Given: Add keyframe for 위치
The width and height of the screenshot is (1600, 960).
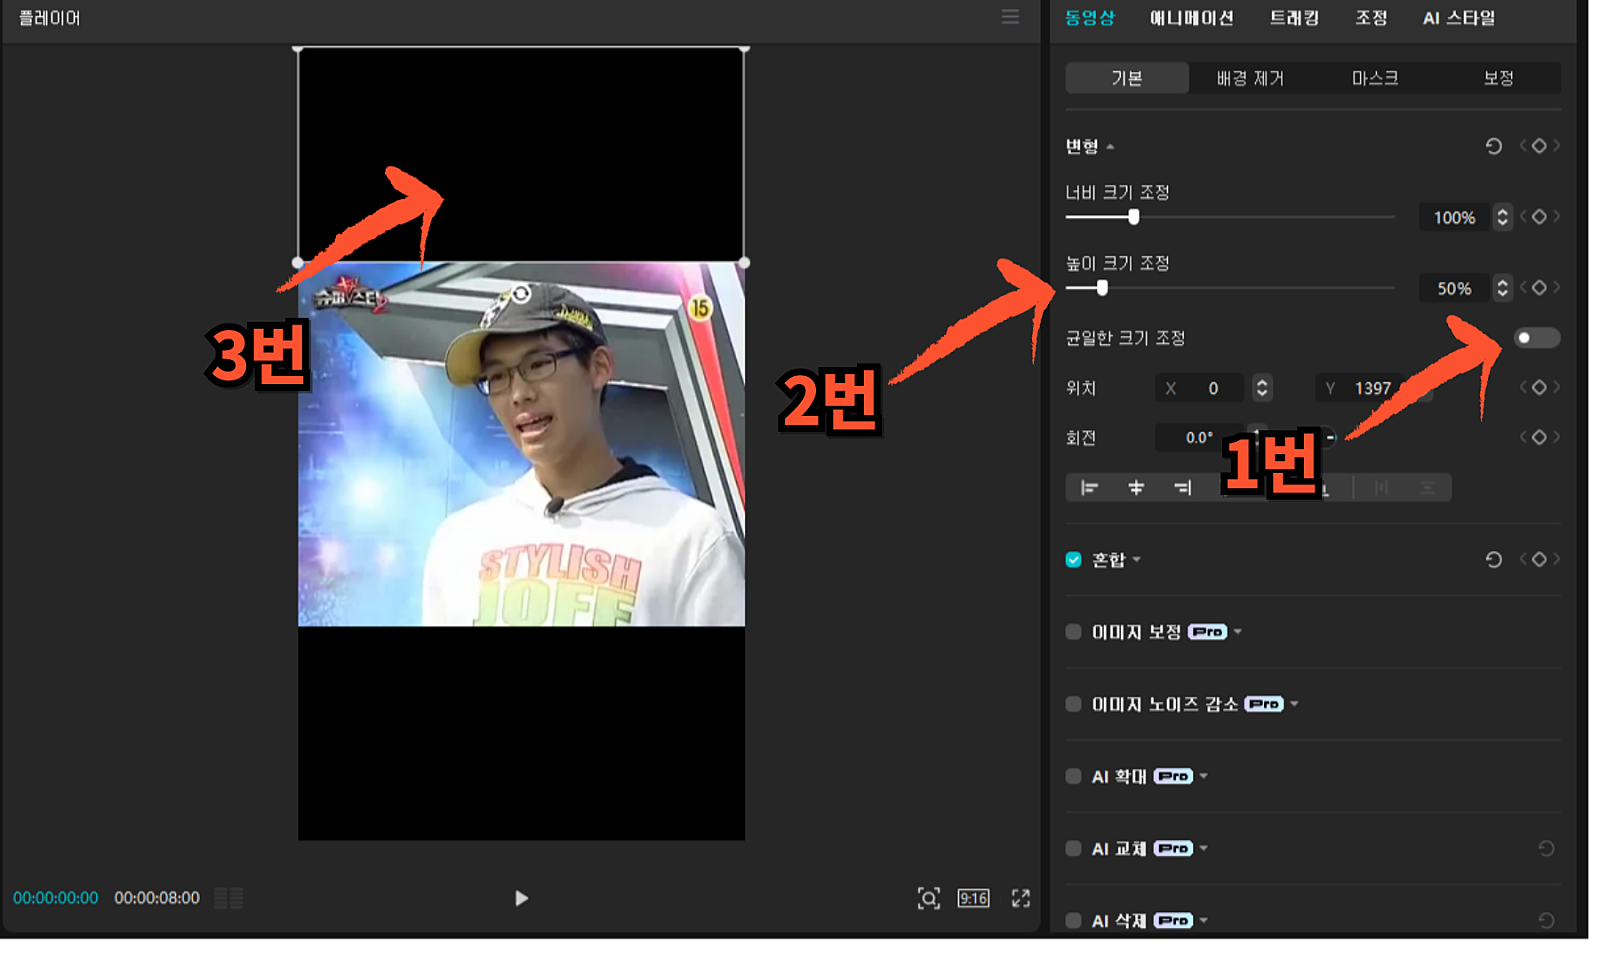Looking at the screenshot, I should tap(1539, 388).
